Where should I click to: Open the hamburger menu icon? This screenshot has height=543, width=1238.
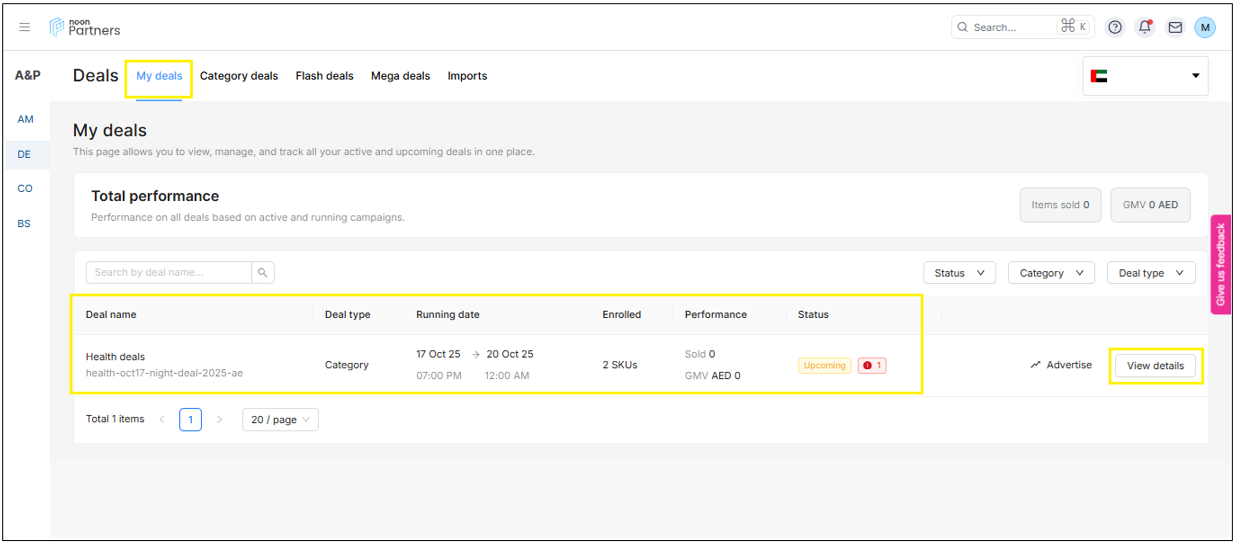click(25, 27)
